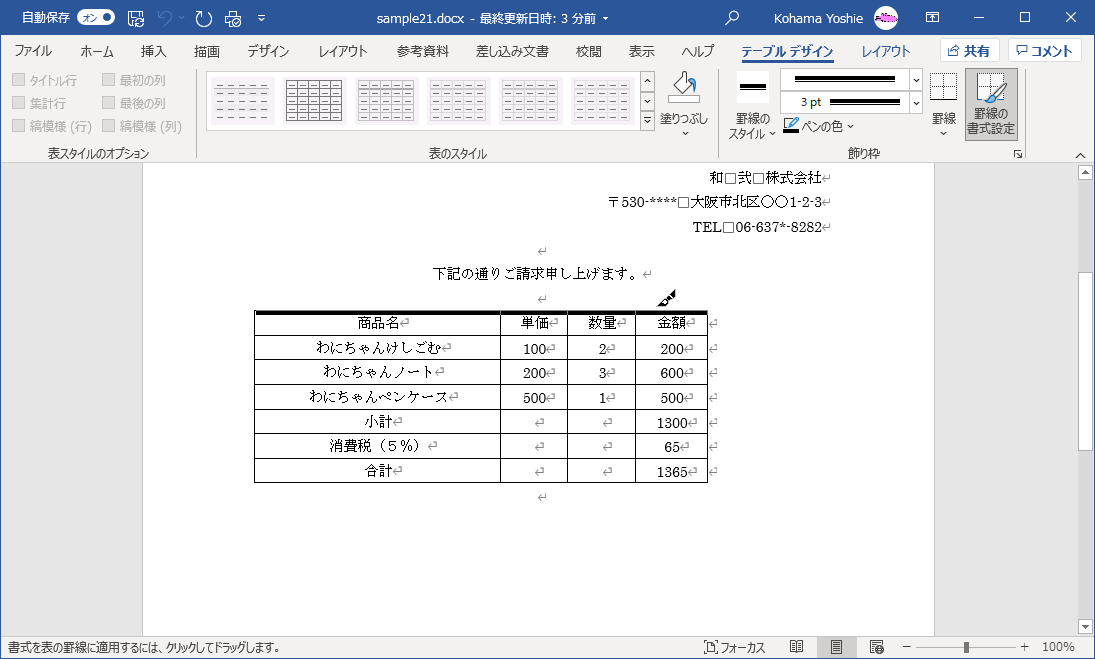Screen dimensions: 1095x659
Task: Click the Redo icon in quick access toolbar
Action: pos(204,18)
